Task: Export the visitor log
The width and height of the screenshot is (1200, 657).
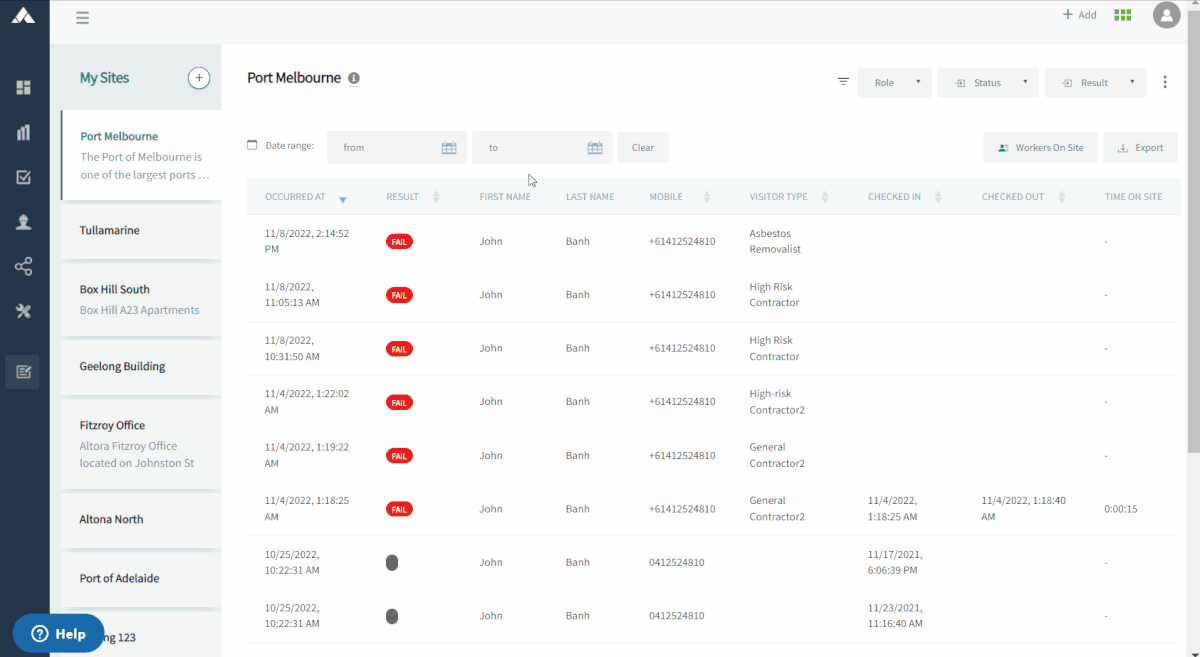Action: point(1140,148)
